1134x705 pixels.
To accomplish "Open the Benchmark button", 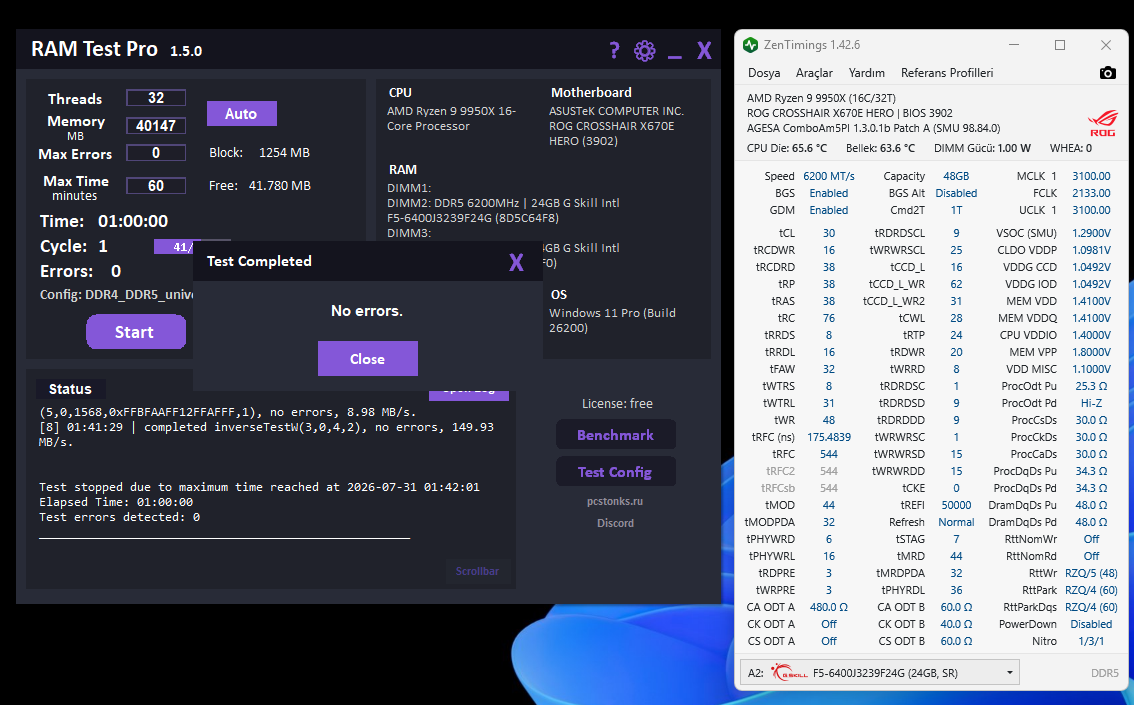I will coord(615,435).
